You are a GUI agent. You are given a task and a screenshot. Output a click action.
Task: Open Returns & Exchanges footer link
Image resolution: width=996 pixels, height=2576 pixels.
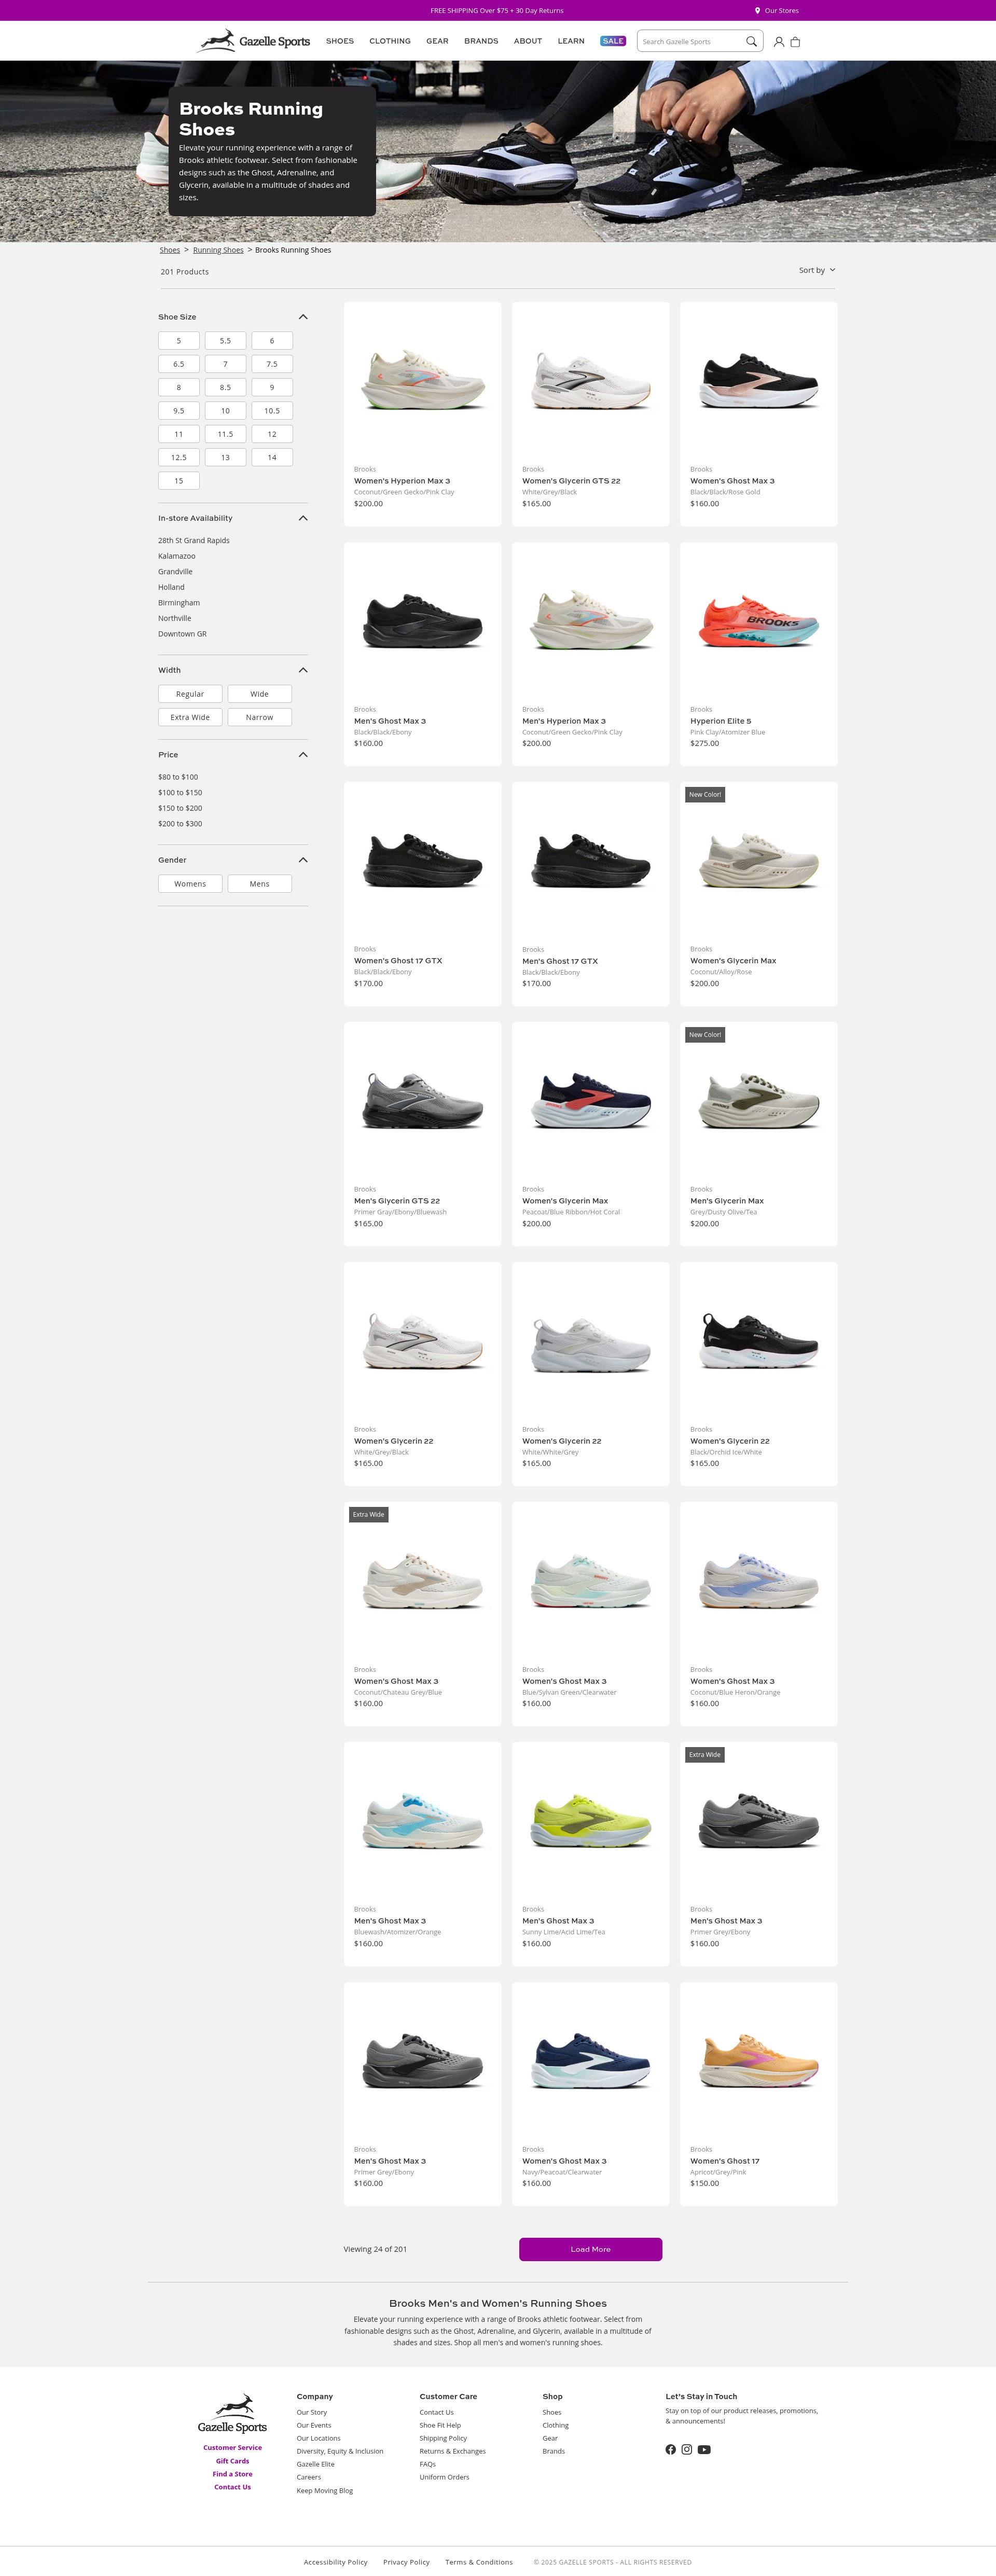[x=453, y=2451]
